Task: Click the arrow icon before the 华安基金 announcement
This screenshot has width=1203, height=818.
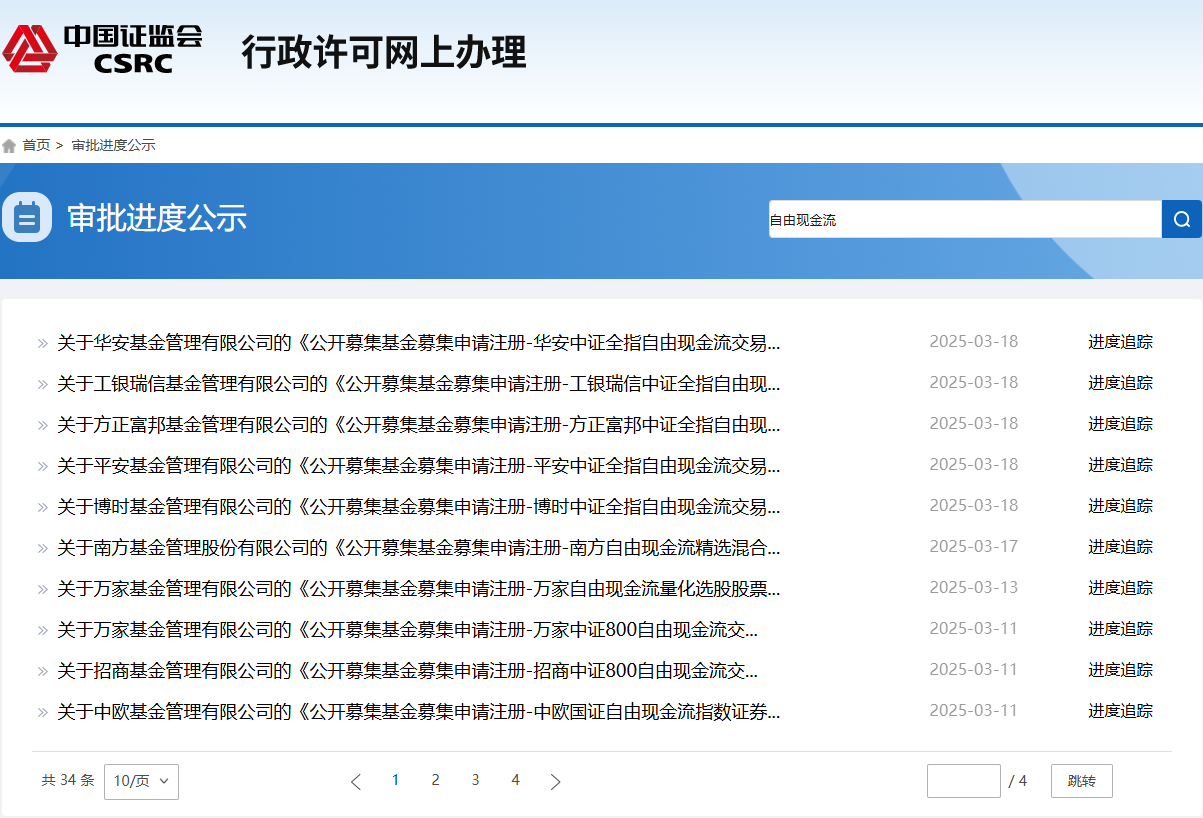Action: 40,341
